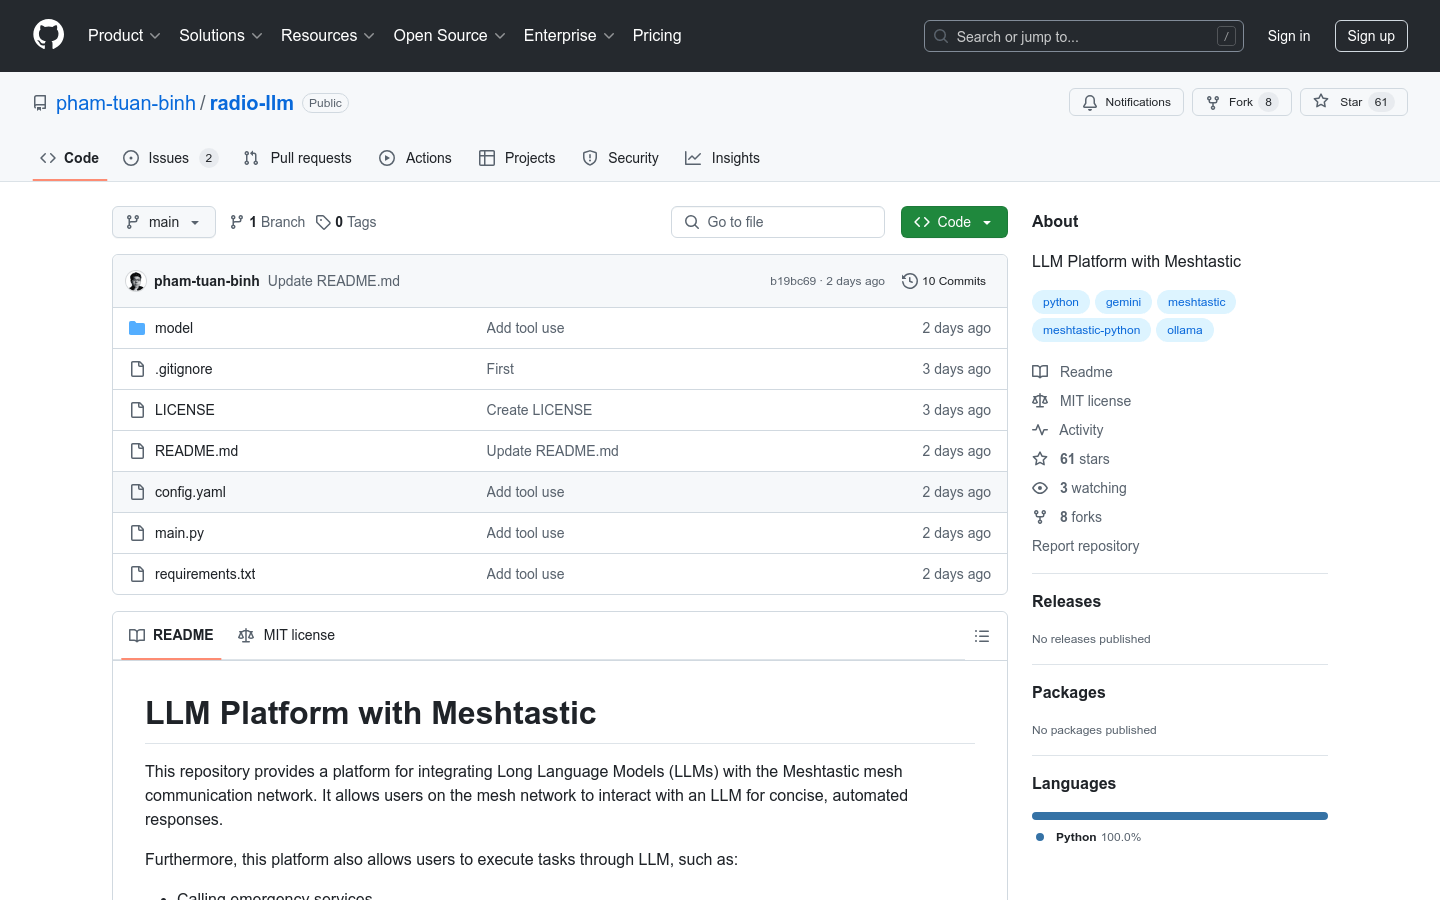The height and width of the screenshot is (900, 1440).
Task: Click the stars icon in About sidebar
Action: pos(1040,459)
